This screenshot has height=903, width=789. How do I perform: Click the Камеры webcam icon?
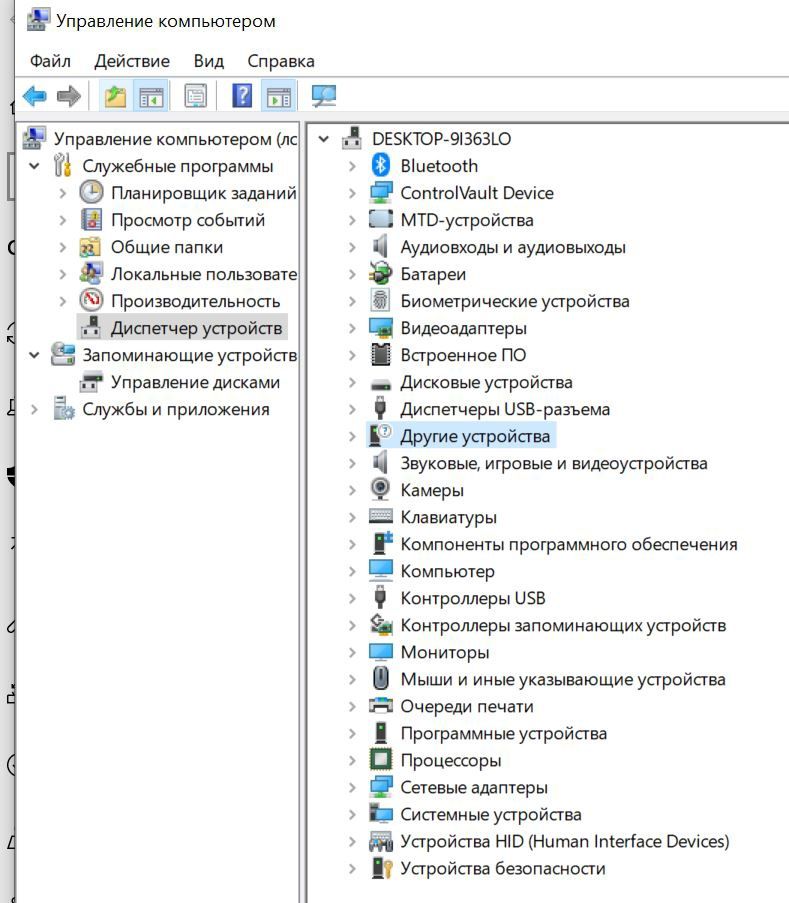pos(380,490)
